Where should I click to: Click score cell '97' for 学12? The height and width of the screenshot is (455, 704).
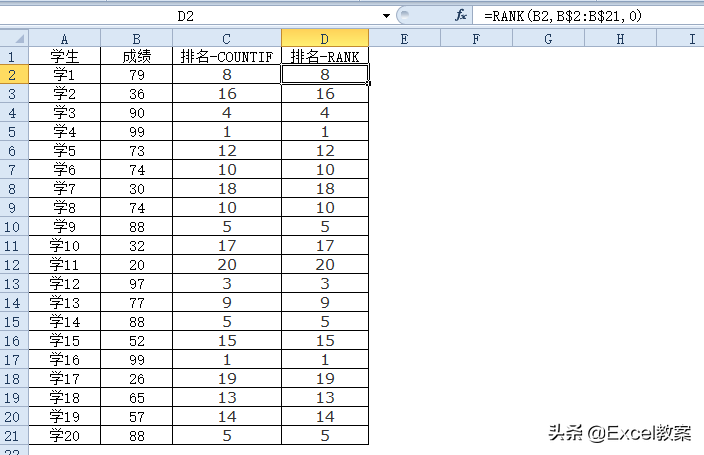136,283
